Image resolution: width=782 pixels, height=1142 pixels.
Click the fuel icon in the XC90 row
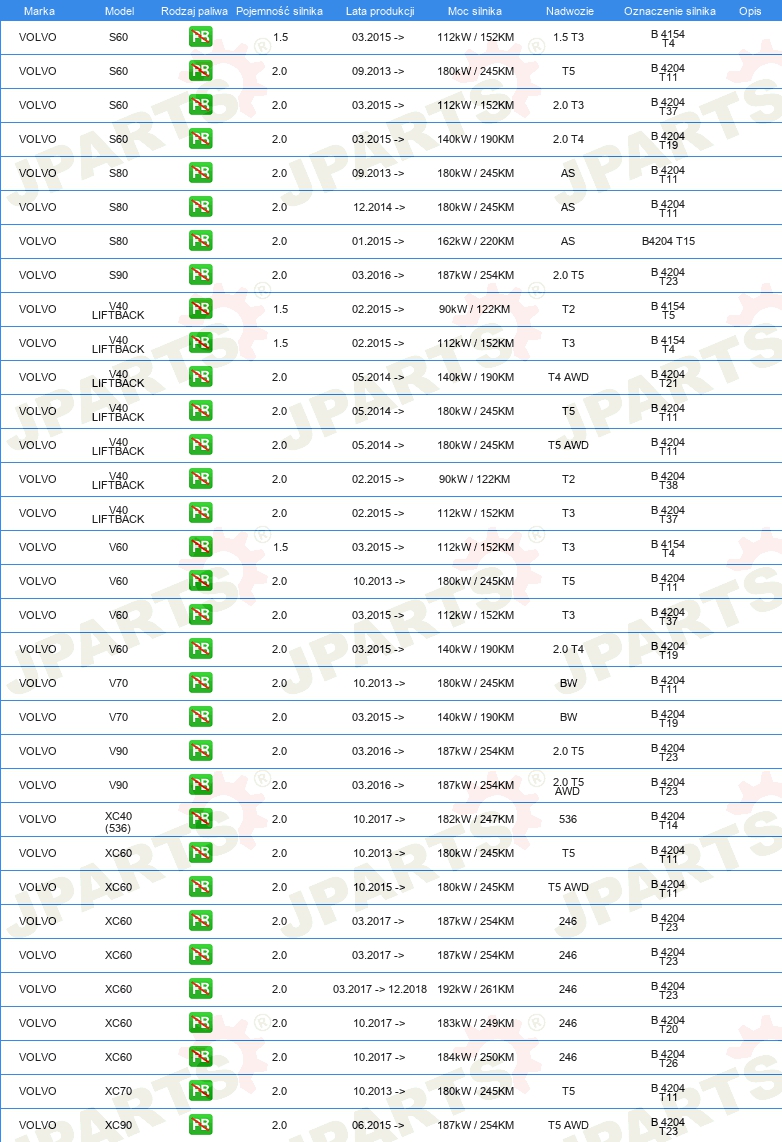point(200,1125)
